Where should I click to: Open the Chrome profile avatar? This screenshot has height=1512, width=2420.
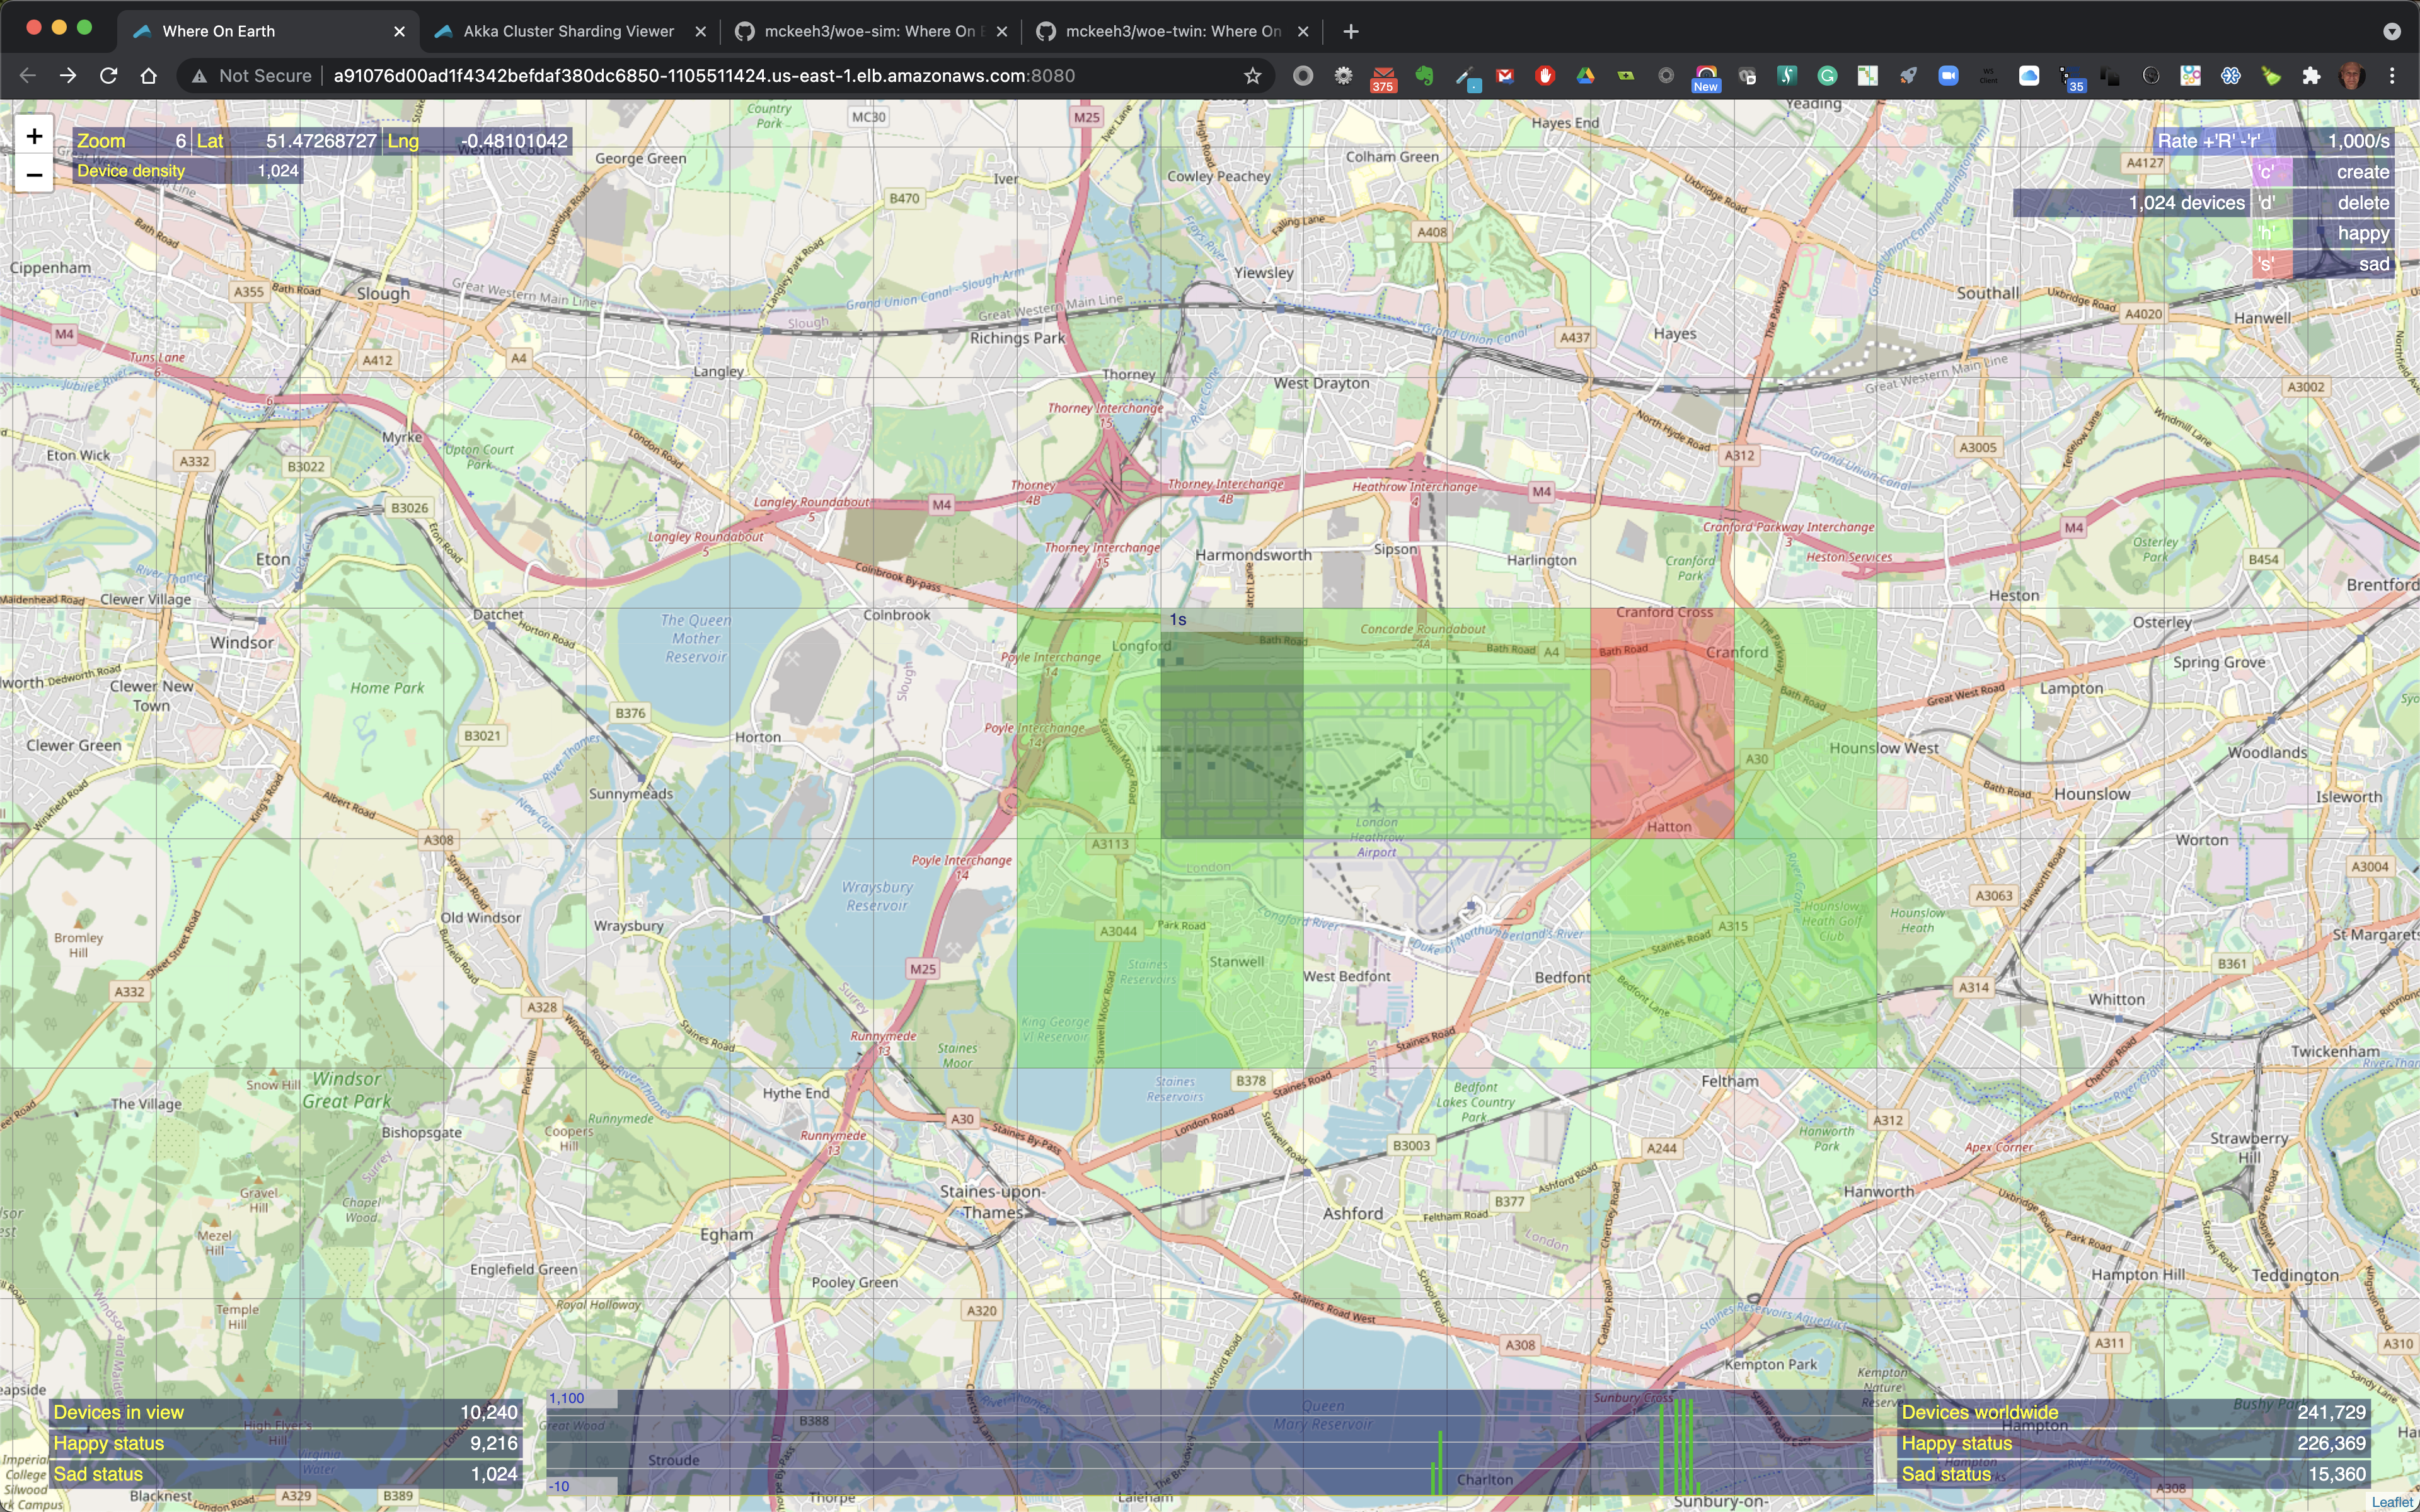tap(2352, 76)
